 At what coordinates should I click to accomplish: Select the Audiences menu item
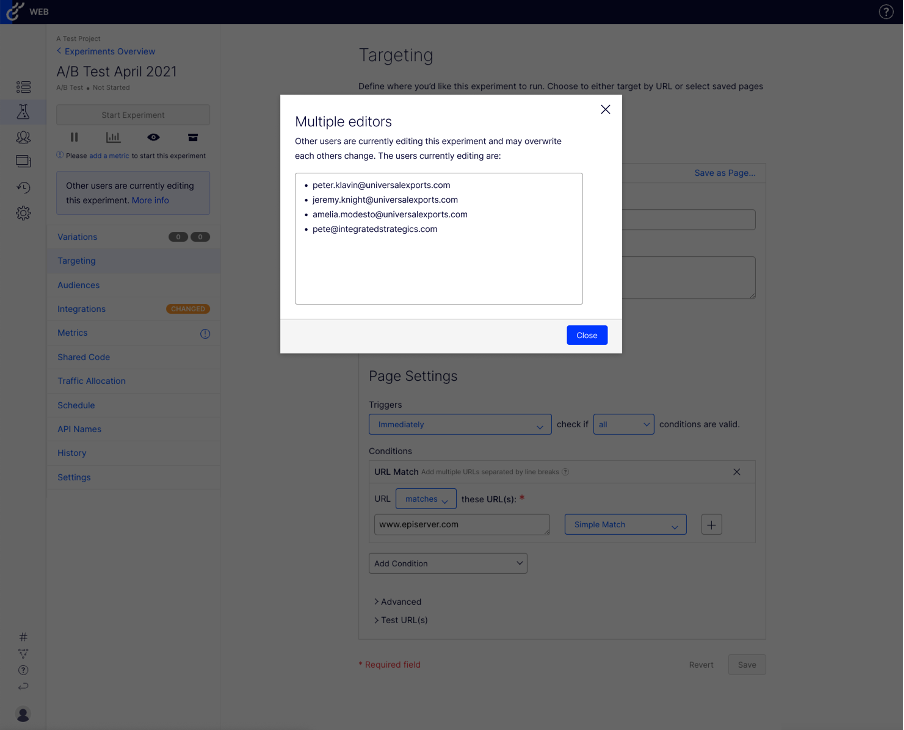point(78,285)
